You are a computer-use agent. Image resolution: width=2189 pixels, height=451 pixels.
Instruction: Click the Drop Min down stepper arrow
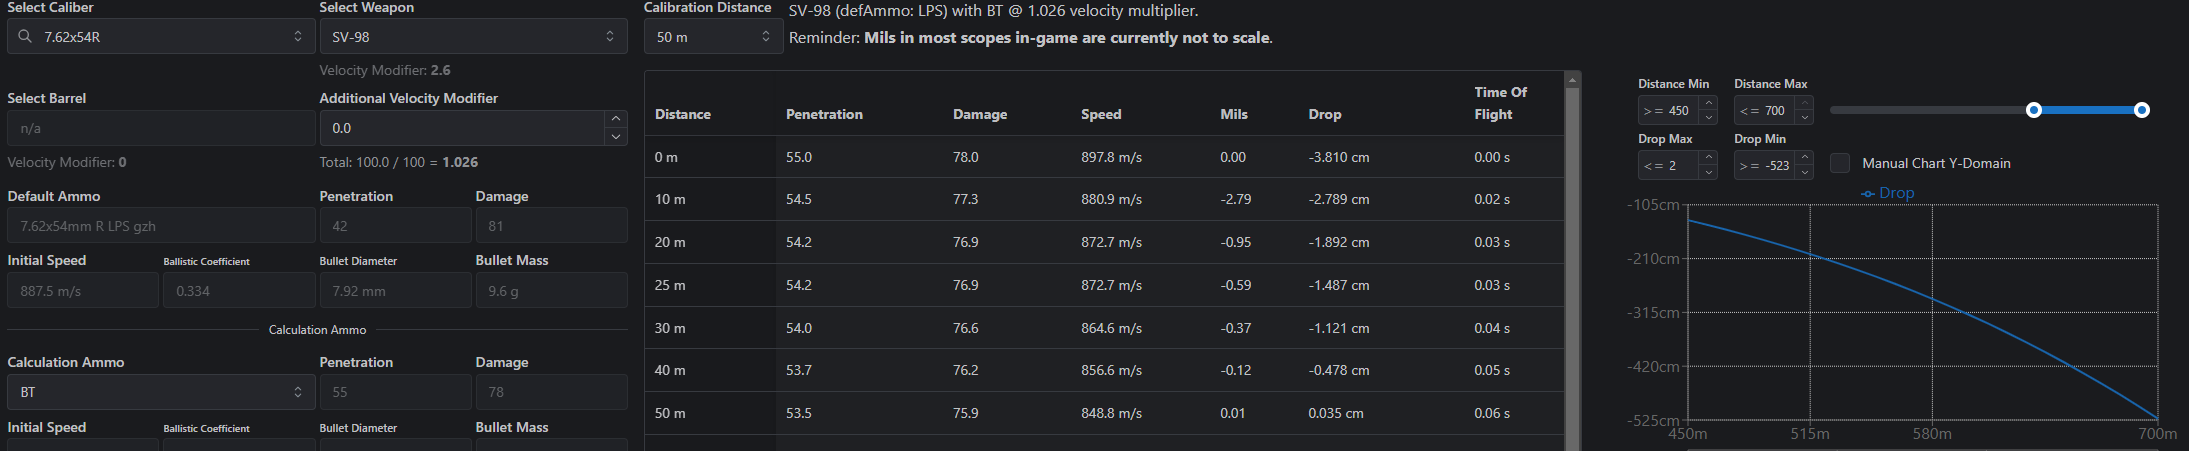click(1804, 173)
